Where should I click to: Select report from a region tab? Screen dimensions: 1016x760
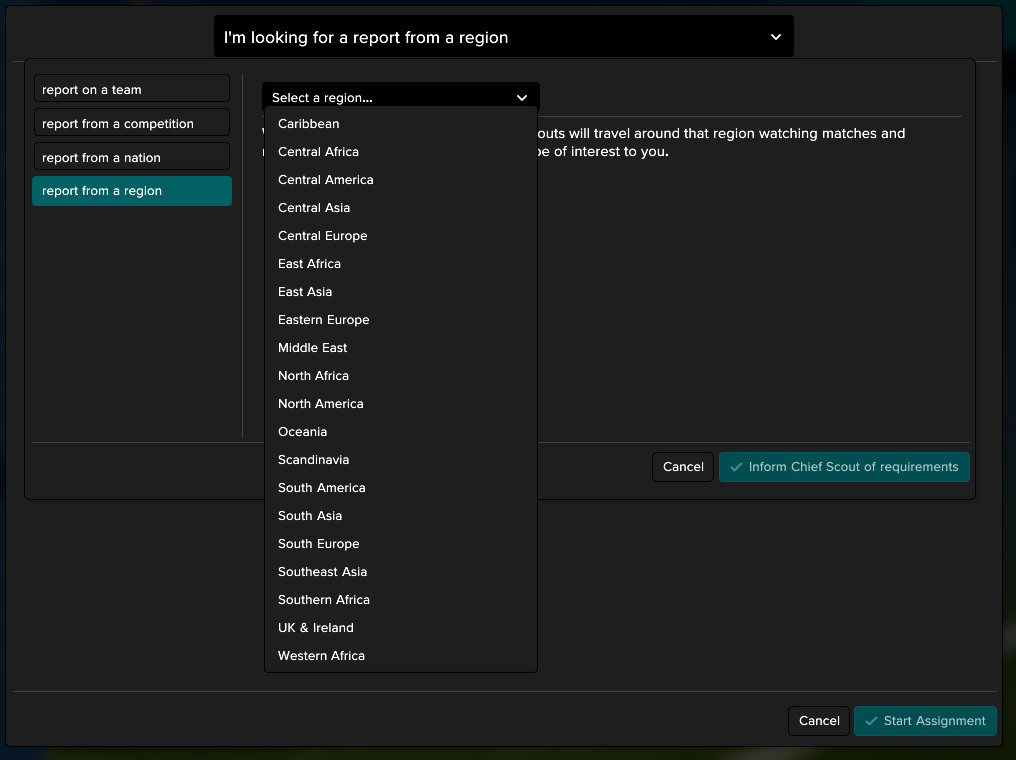click(131, 191)
